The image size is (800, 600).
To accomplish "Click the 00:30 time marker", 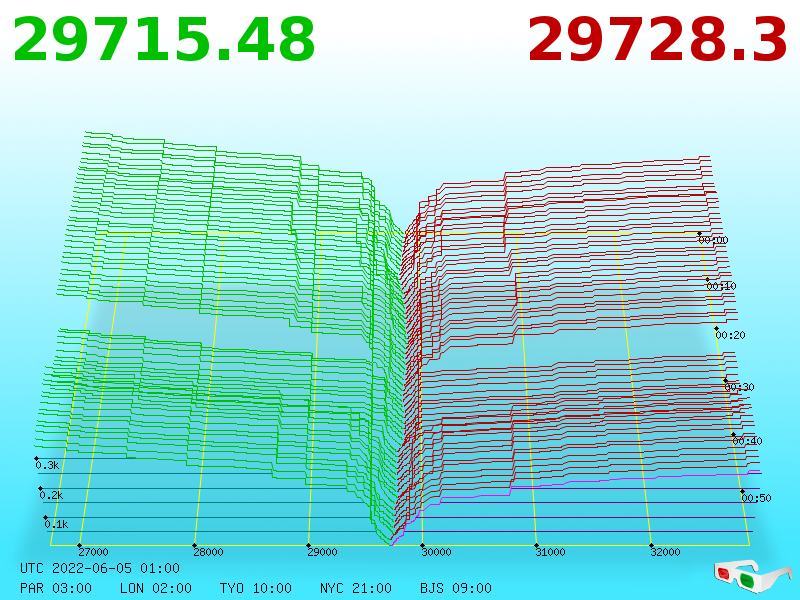I will [739, 387].
